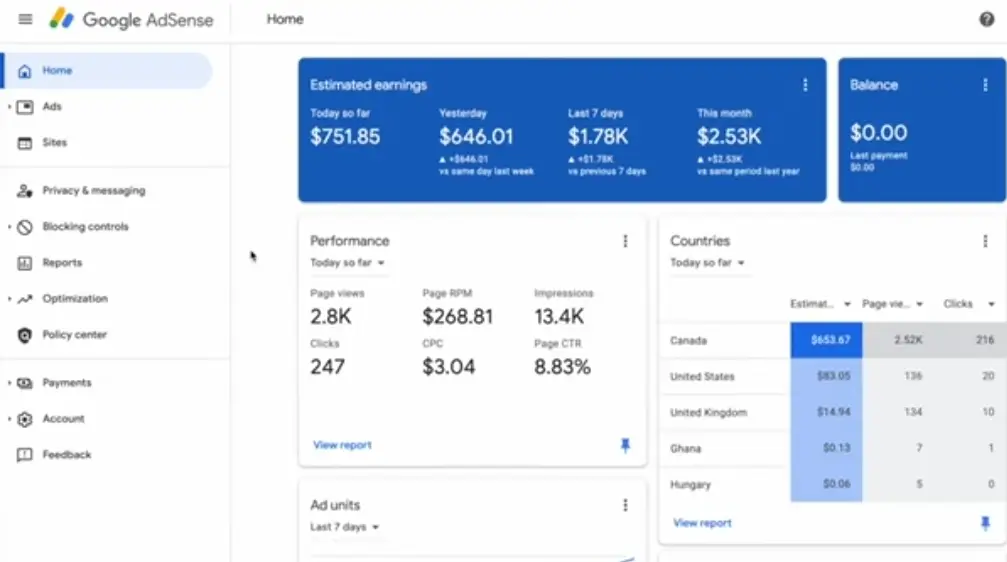Image resolution: width=1007 pixels, height=562 pixels.
Task: Click yesterday's earnings value $646.01
Action: (476, 136)
